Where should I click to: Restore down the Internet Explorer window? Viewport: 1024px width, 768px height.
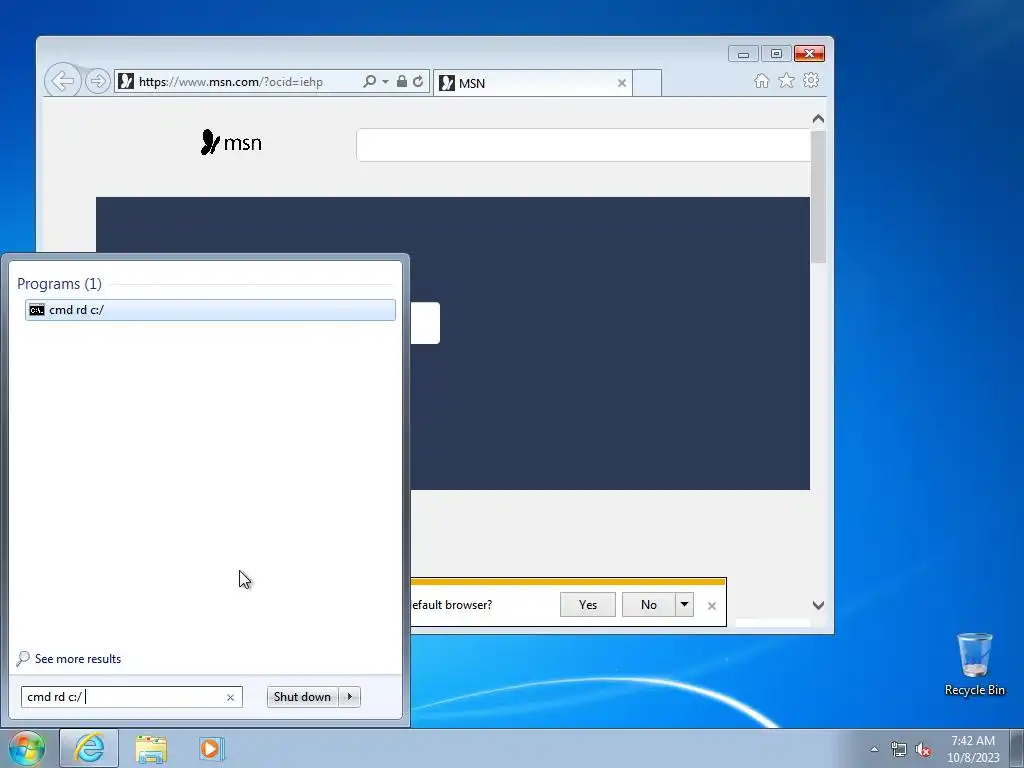(776, 54)
